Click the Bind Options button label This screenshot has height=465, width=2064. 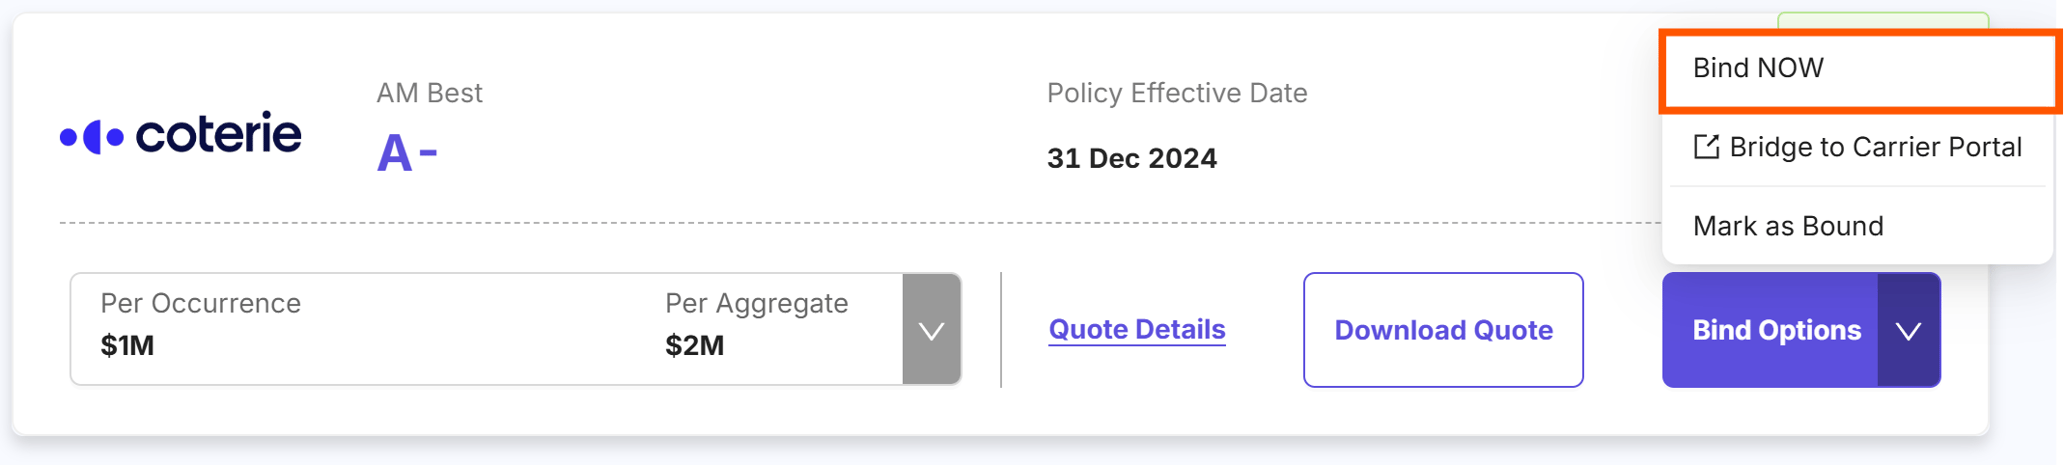click(1776, 330)
